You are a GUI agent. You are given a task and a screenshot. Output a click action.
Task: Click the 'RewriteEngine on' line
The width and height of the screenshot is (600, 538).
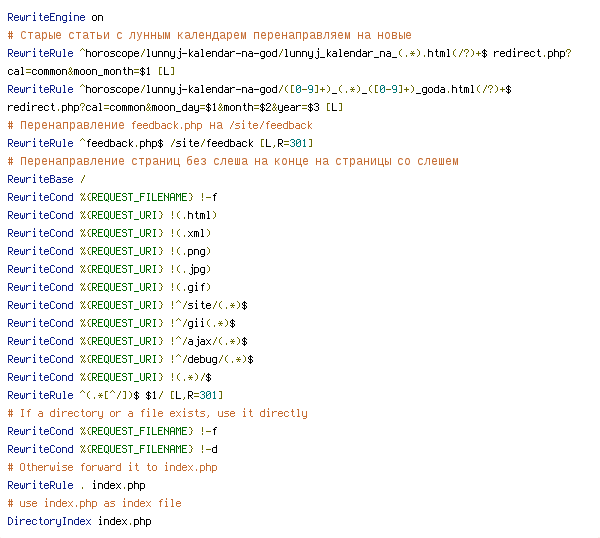(x=55, y=17)
